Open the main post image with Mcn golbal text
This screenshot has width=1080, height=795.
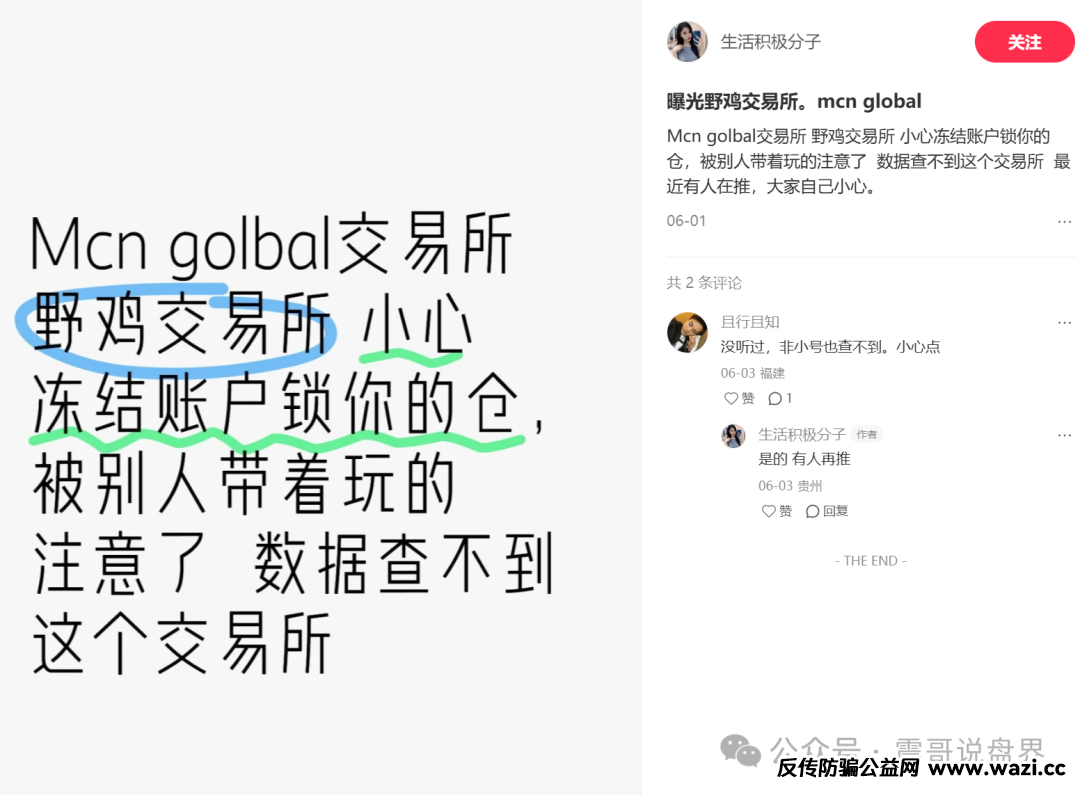(320, 398)
